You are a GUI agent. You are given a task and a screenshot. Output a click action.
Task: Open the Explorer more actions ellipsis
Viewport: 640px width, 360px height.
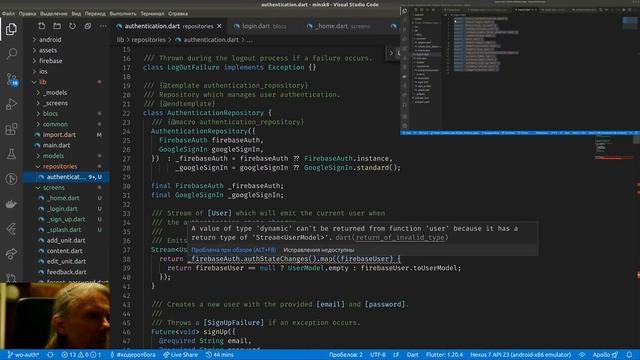pos(103,26)
